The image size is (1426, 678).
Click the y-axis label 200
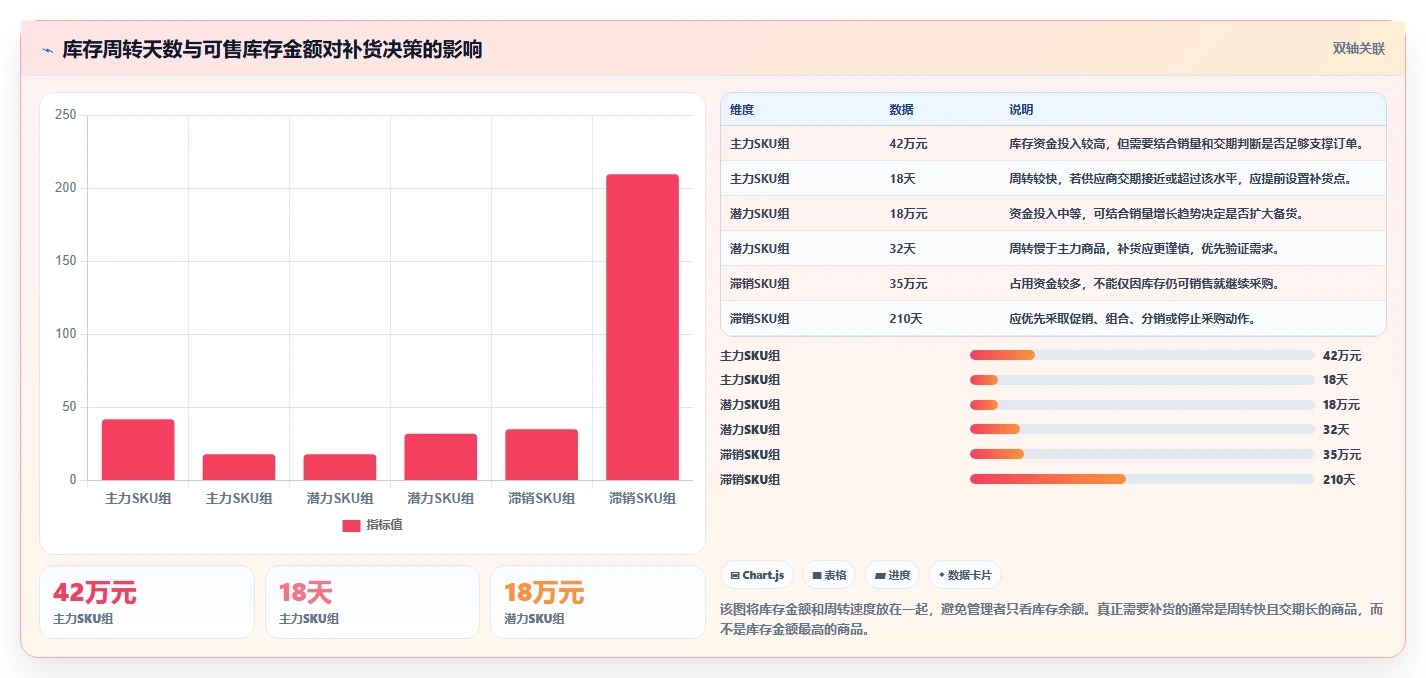66,188
